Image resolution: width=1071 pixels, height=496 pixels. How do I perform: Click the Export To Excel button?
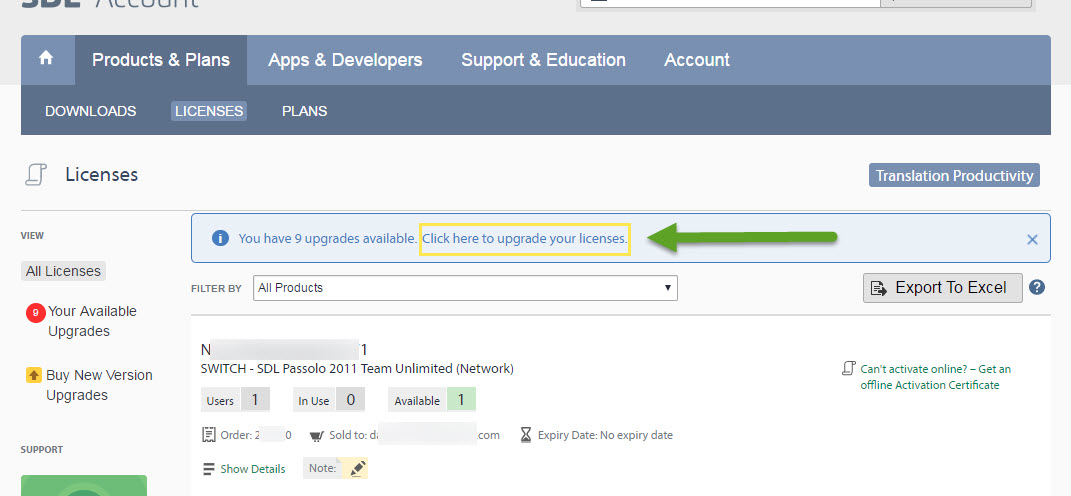pyautogui.click(x=942, y=288)
